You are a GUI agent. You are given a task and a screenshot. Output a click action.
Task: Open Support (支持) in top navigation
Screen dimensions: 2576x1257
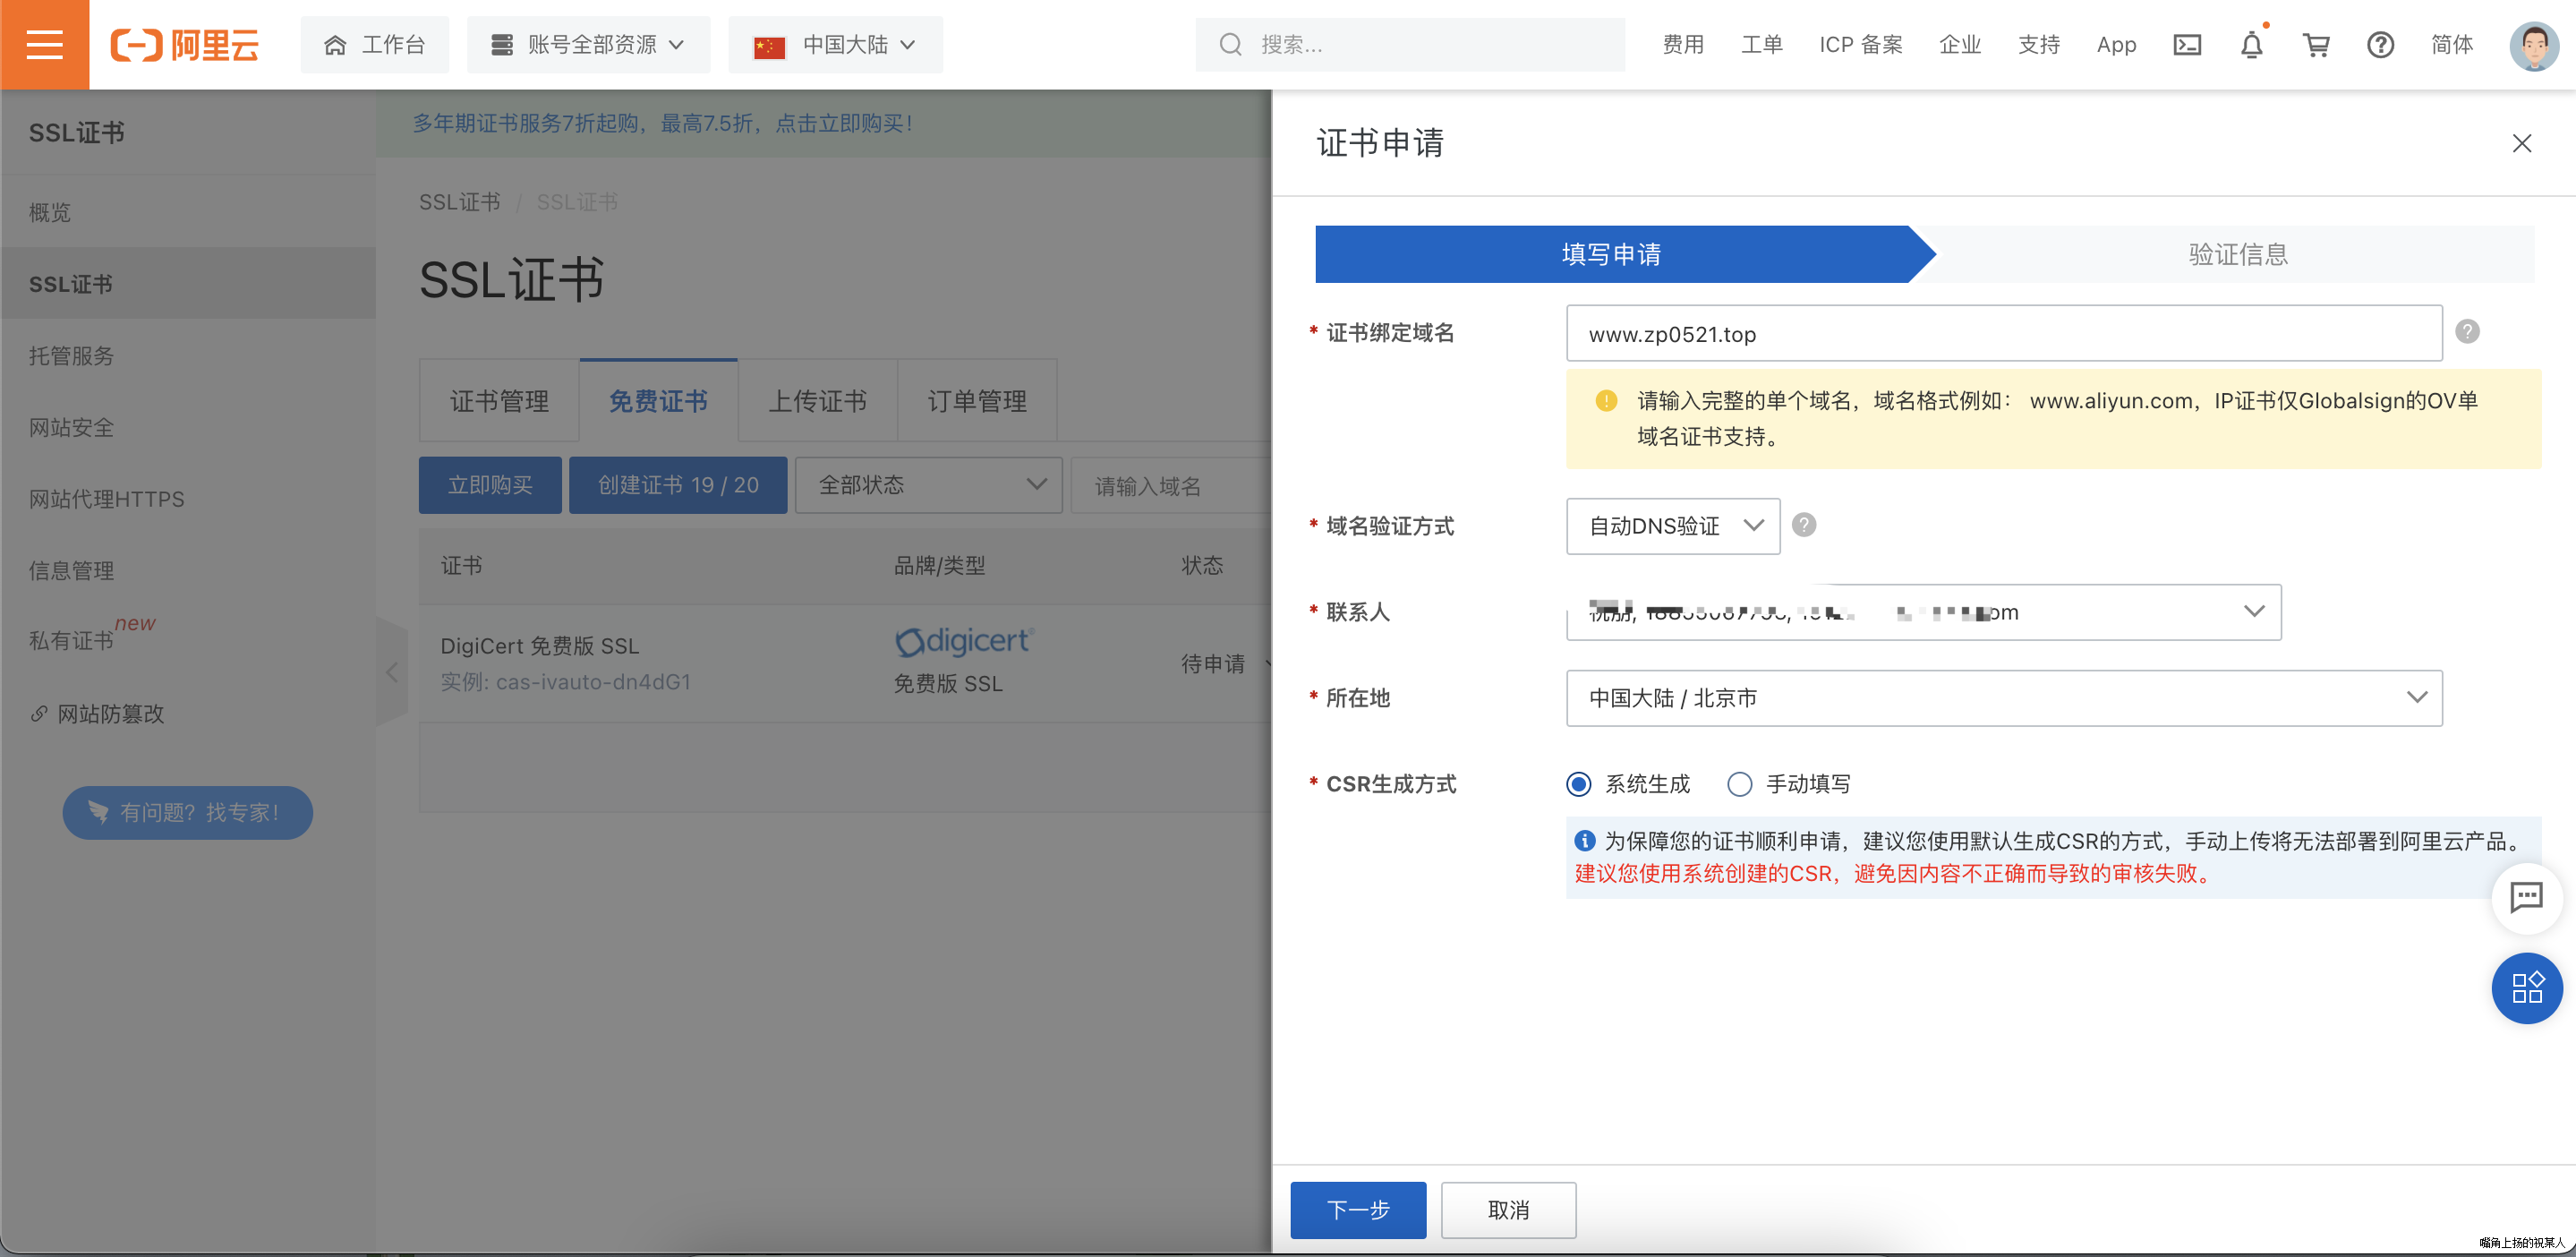click(x=2038, y=44)
